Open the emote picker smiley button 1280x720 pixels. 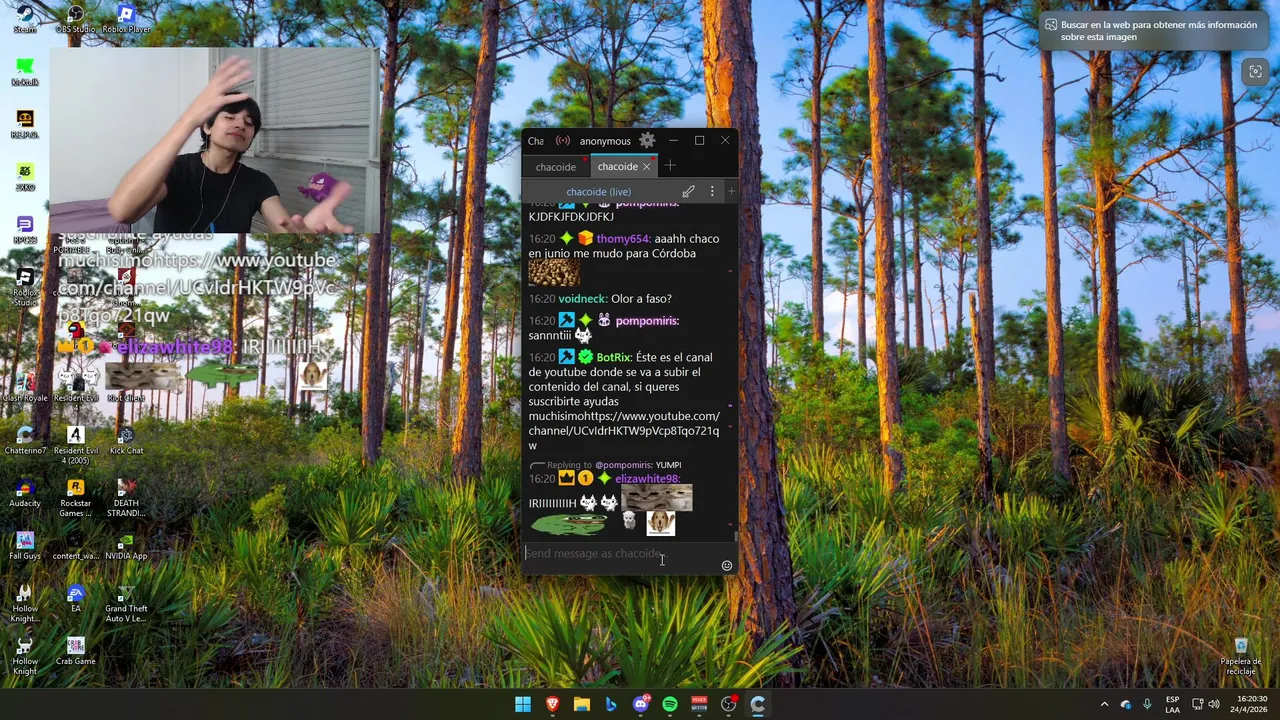click(727, 565)
